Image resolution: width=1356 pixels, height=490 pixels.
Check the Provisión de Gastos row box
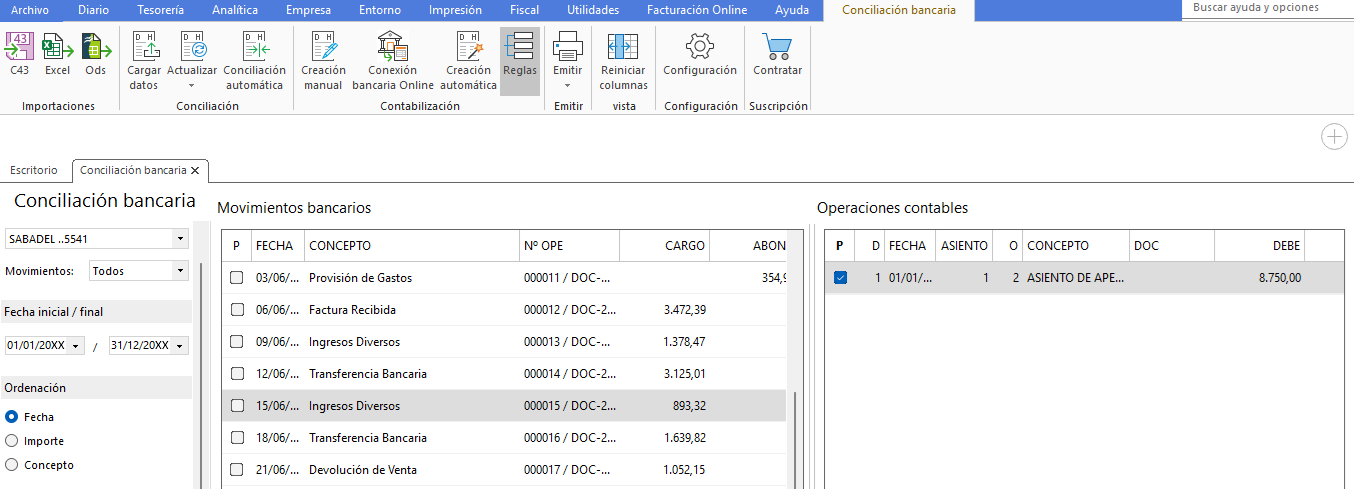pyautogui.click(x=237, y=278)
